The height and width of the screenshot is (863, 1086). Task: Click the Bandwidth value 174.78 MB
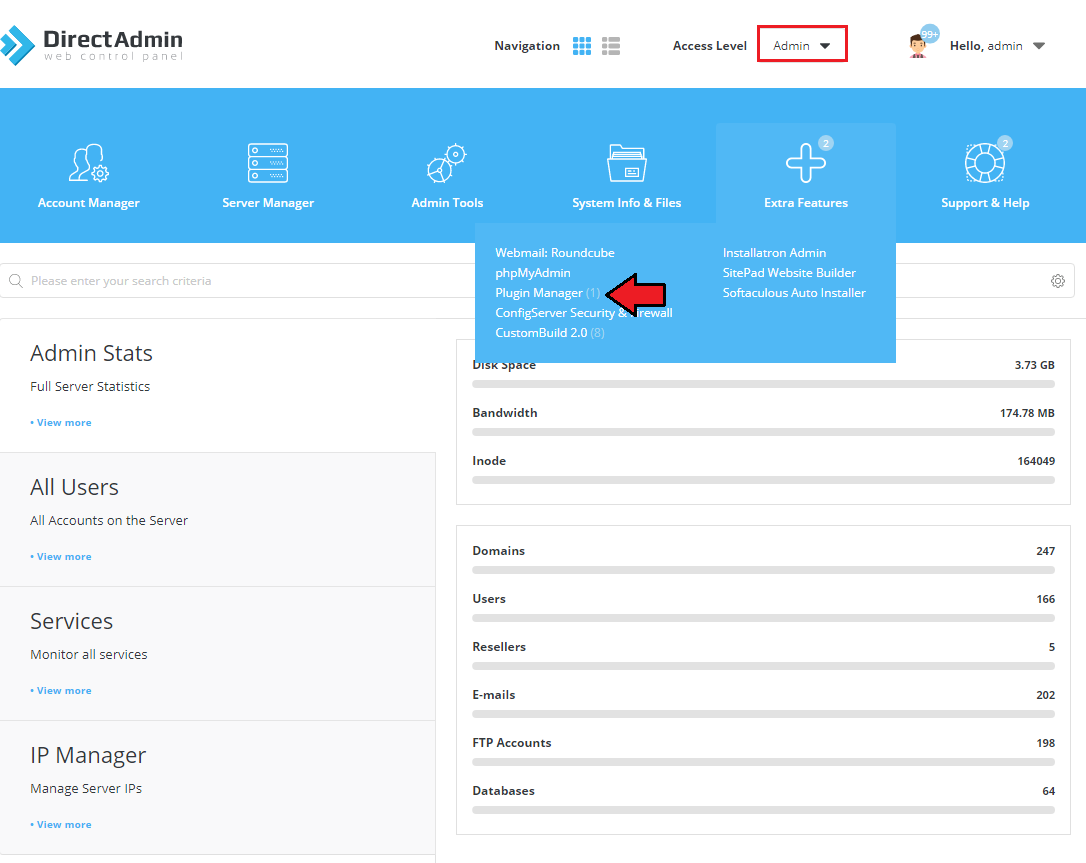(1027, 413)
